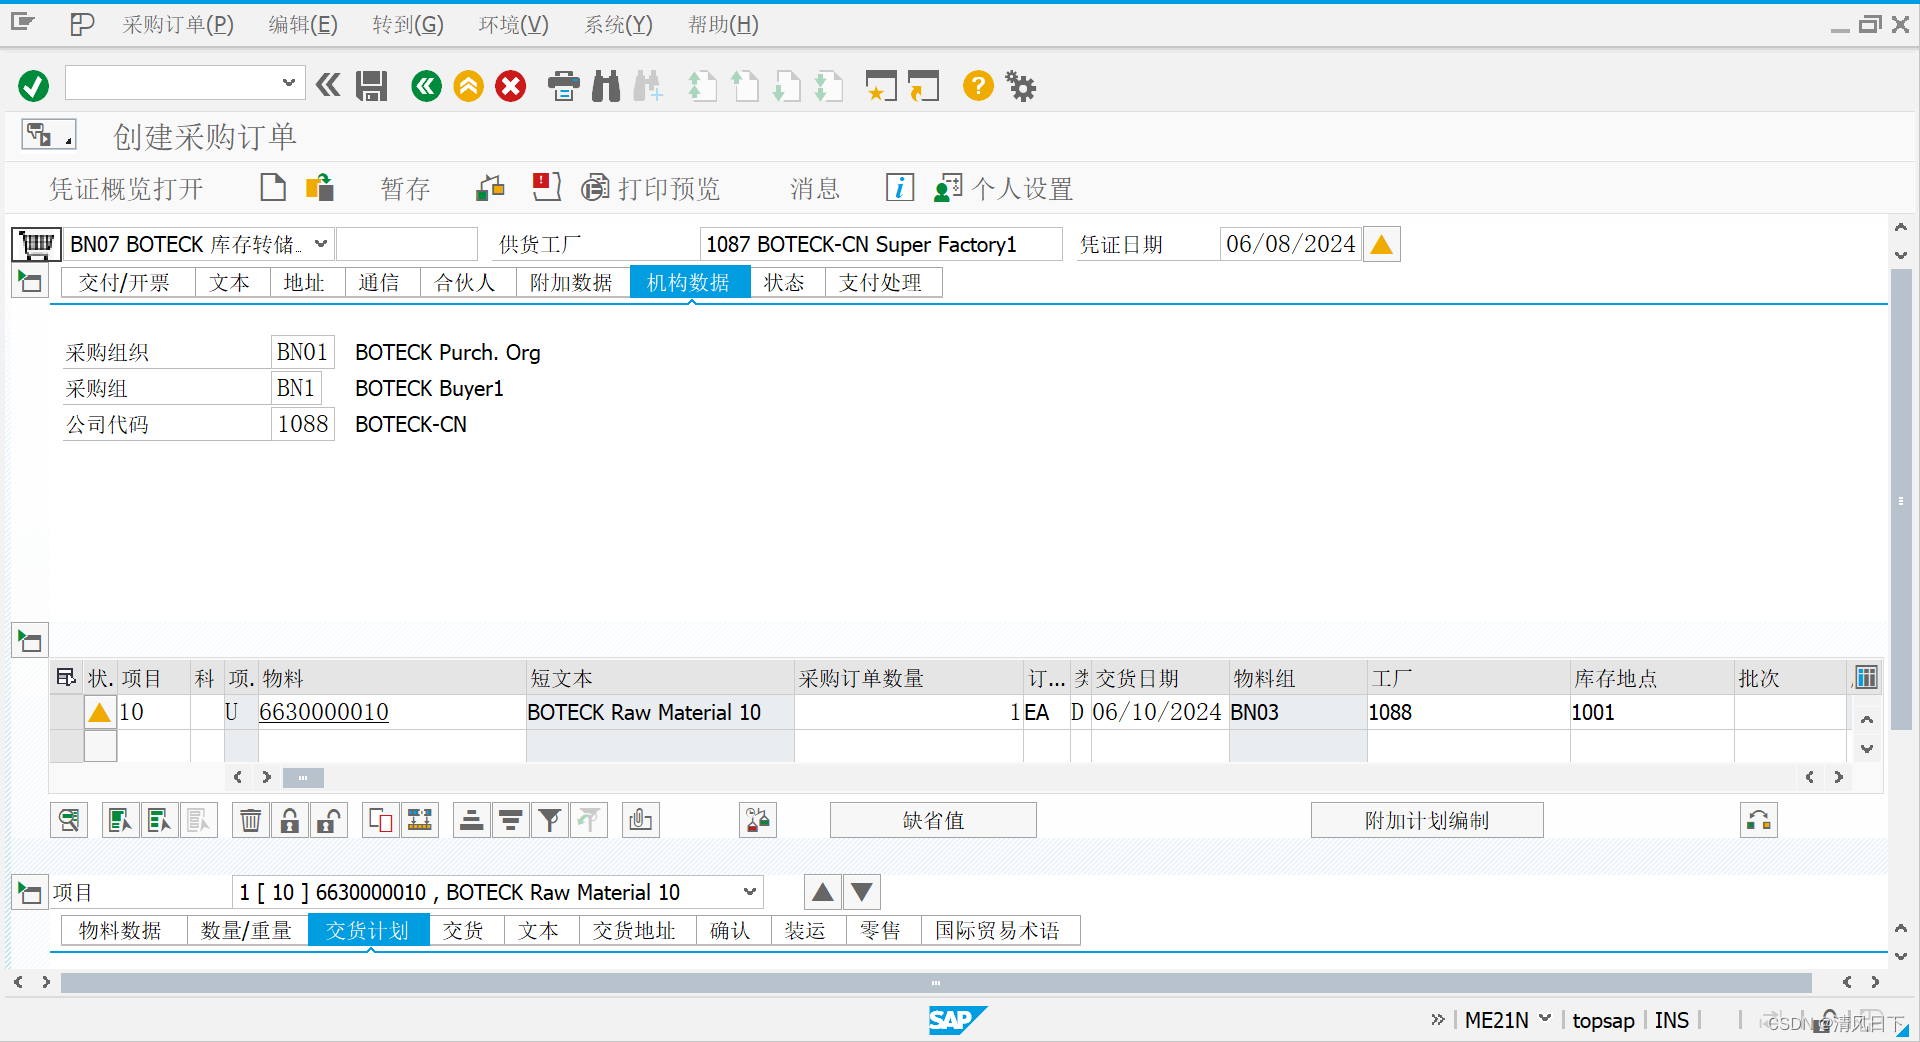Open material link 6630000010
This screenshot has height=1042, width=1920.
pyautogui.click(x=324, y=712)
